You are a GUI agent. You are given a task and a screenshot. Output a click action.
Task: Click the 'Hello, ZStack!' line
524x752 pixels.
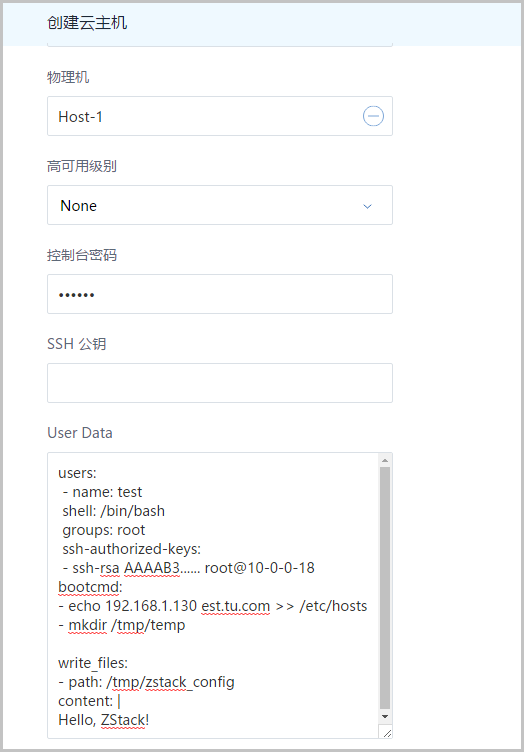[104, 720]
